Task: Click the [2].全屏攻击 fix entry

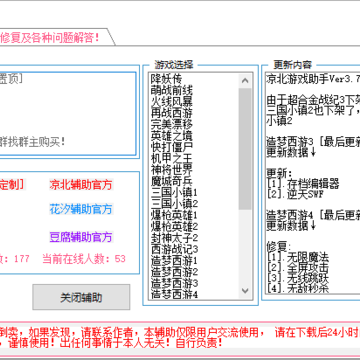Action: pyautogui.click(x=297, y=268)
